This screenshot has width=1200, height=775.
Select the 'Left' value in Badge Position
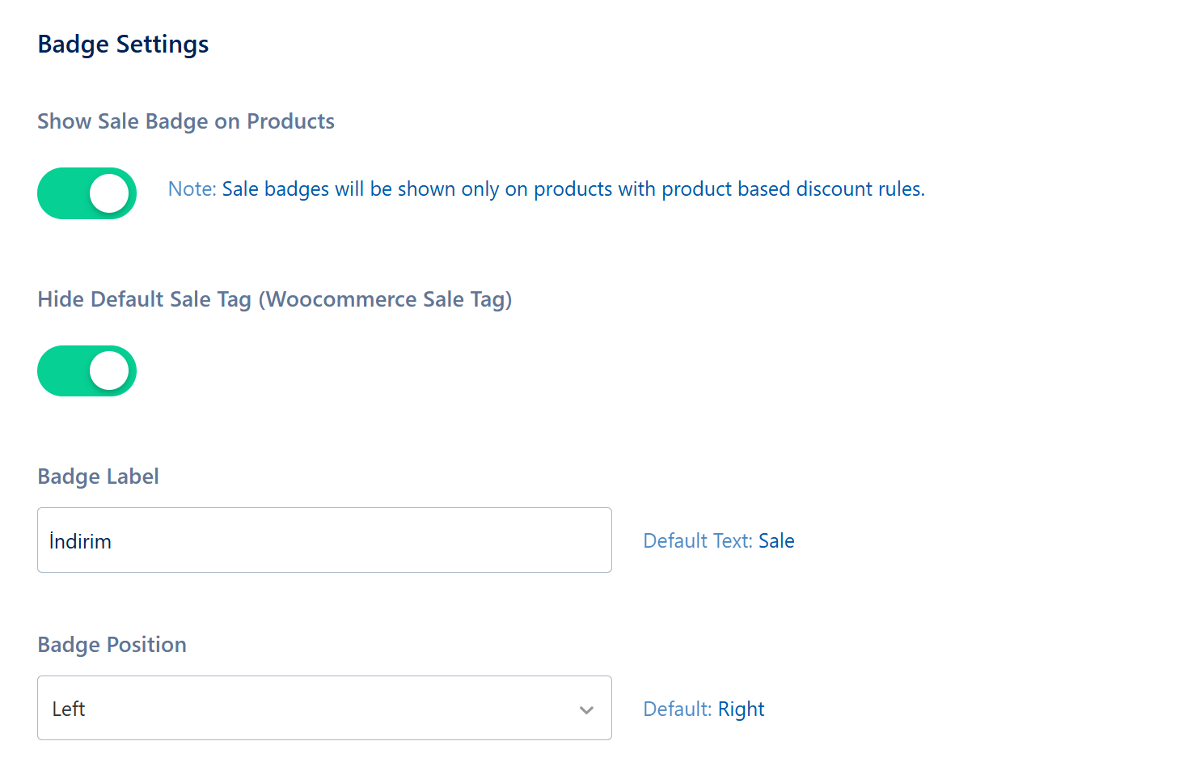[x=69, y=709]
